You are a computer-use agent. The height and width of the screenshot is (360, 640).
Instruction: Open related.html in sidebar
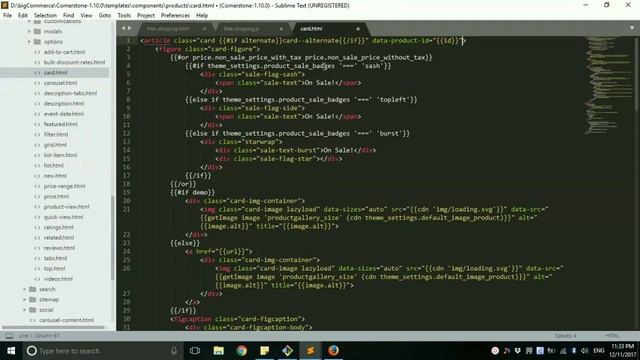pos(59,238)
